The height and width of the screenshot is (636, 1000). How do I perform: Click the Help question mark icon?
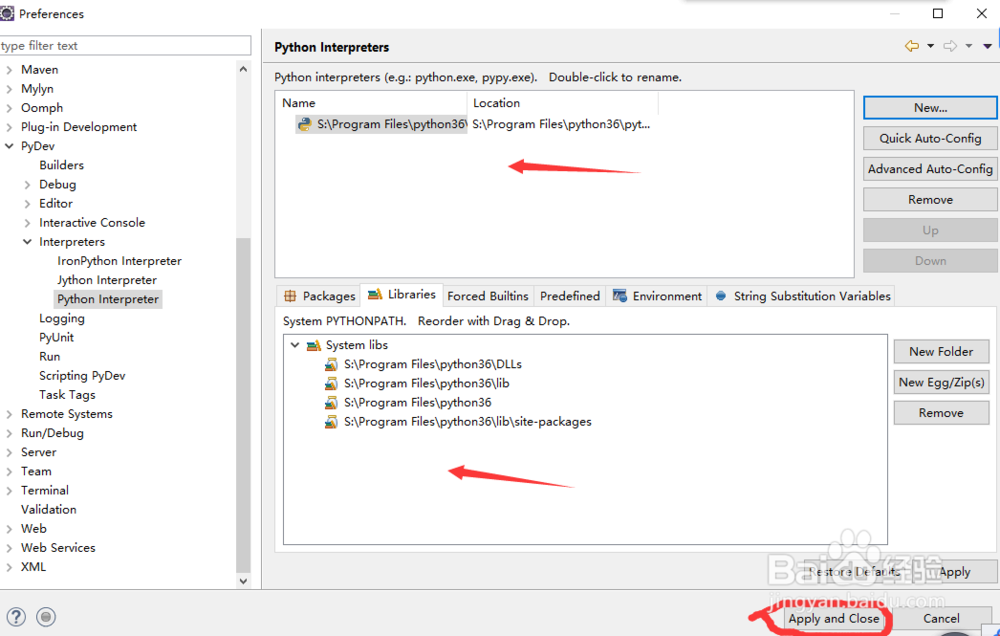pos(16,617)
